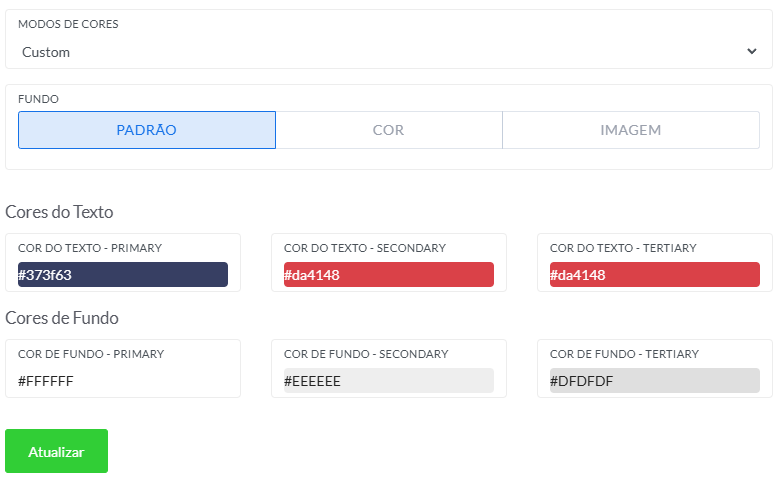
Task: Click the 'MODOS DE CORES' field label
Action: tap(68, 24)
